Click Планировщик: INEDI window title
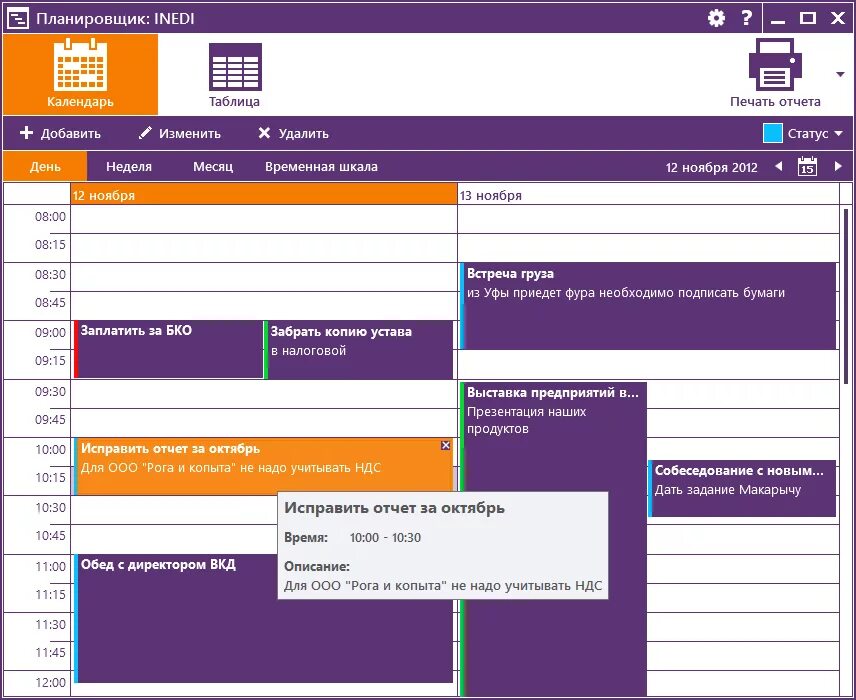The width and height of the screenshot is (856, 700). (115, 19)
